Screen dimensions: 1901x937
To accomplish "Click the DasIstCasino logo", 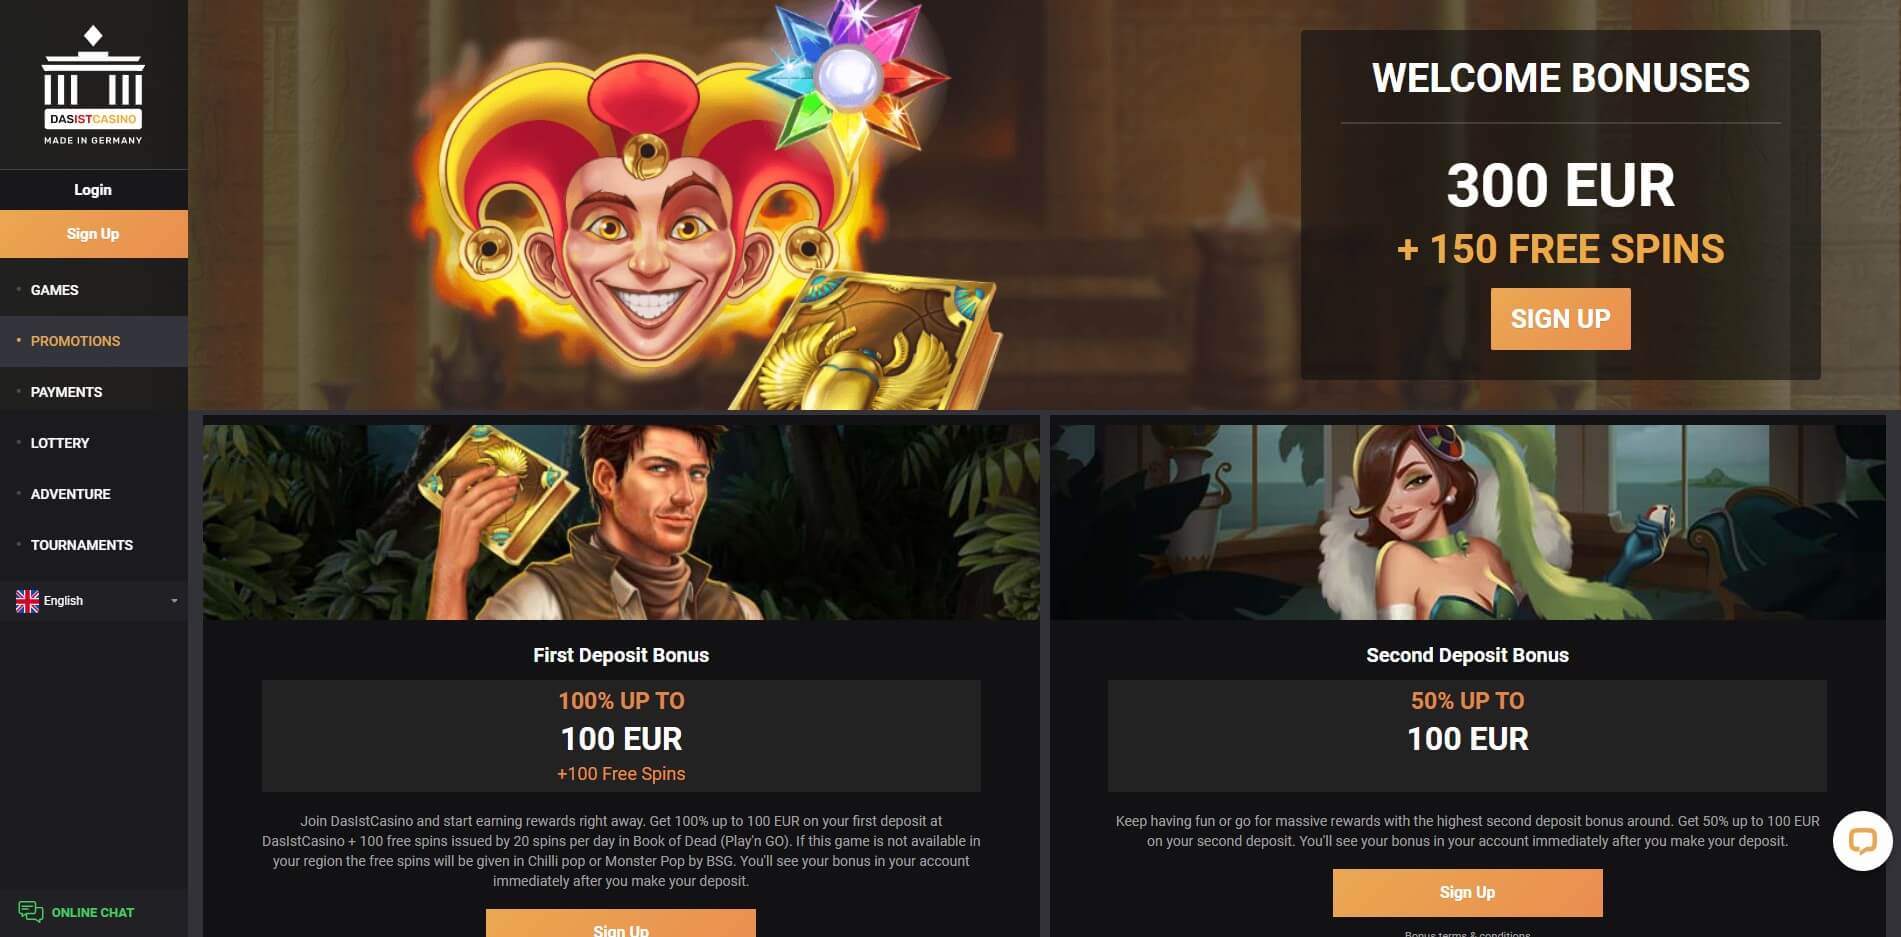I will (x=93, y=86).
